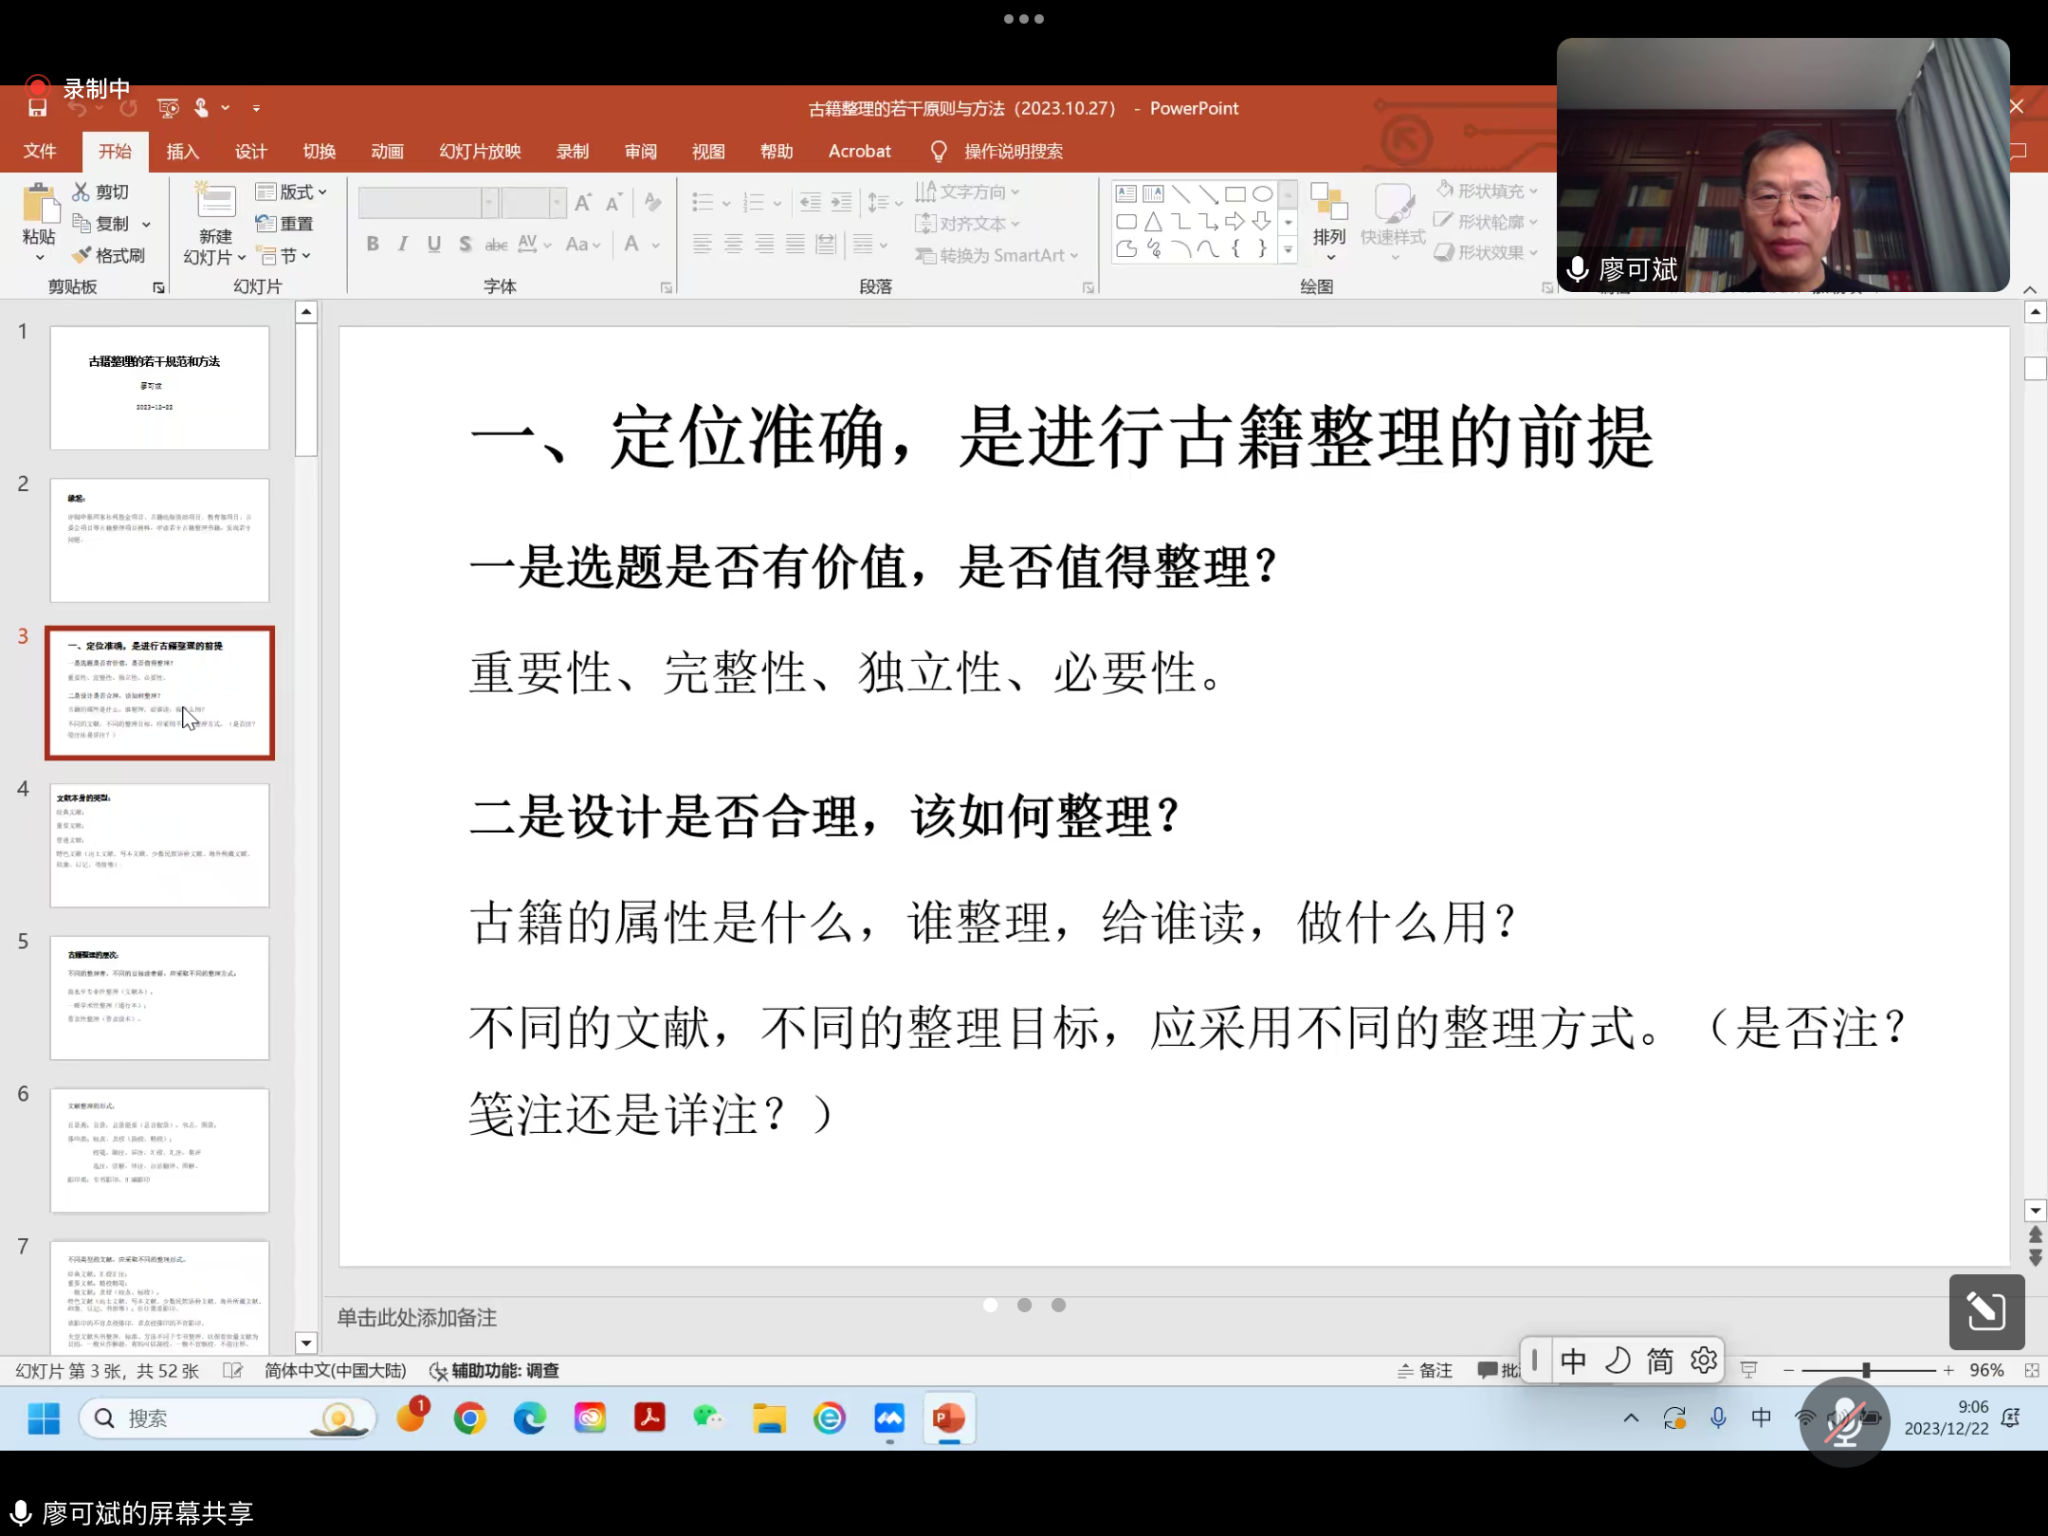2048x1536 pixels.
Task: Expand the Paste options arrow
Action: [39, 258]
